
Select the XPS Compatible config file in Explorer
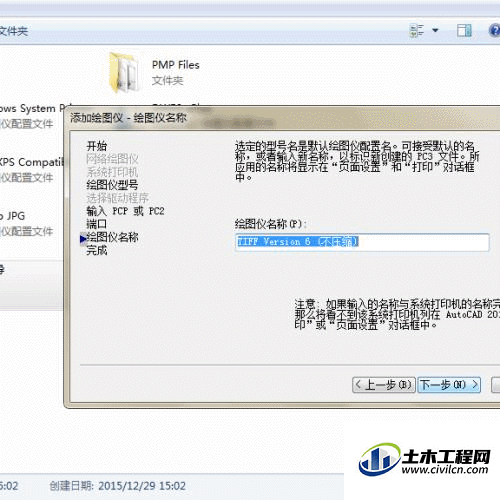(x=32, y=169)
